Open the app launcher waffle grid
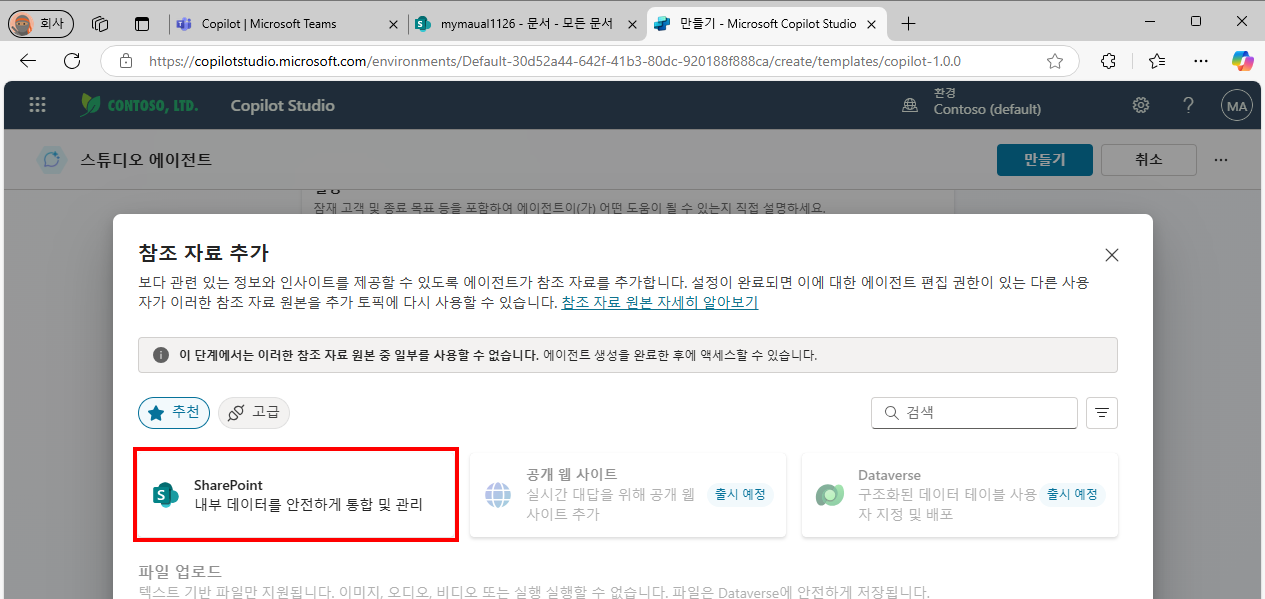Screen dimensions: 1265x599 click(x=37, y=105)
